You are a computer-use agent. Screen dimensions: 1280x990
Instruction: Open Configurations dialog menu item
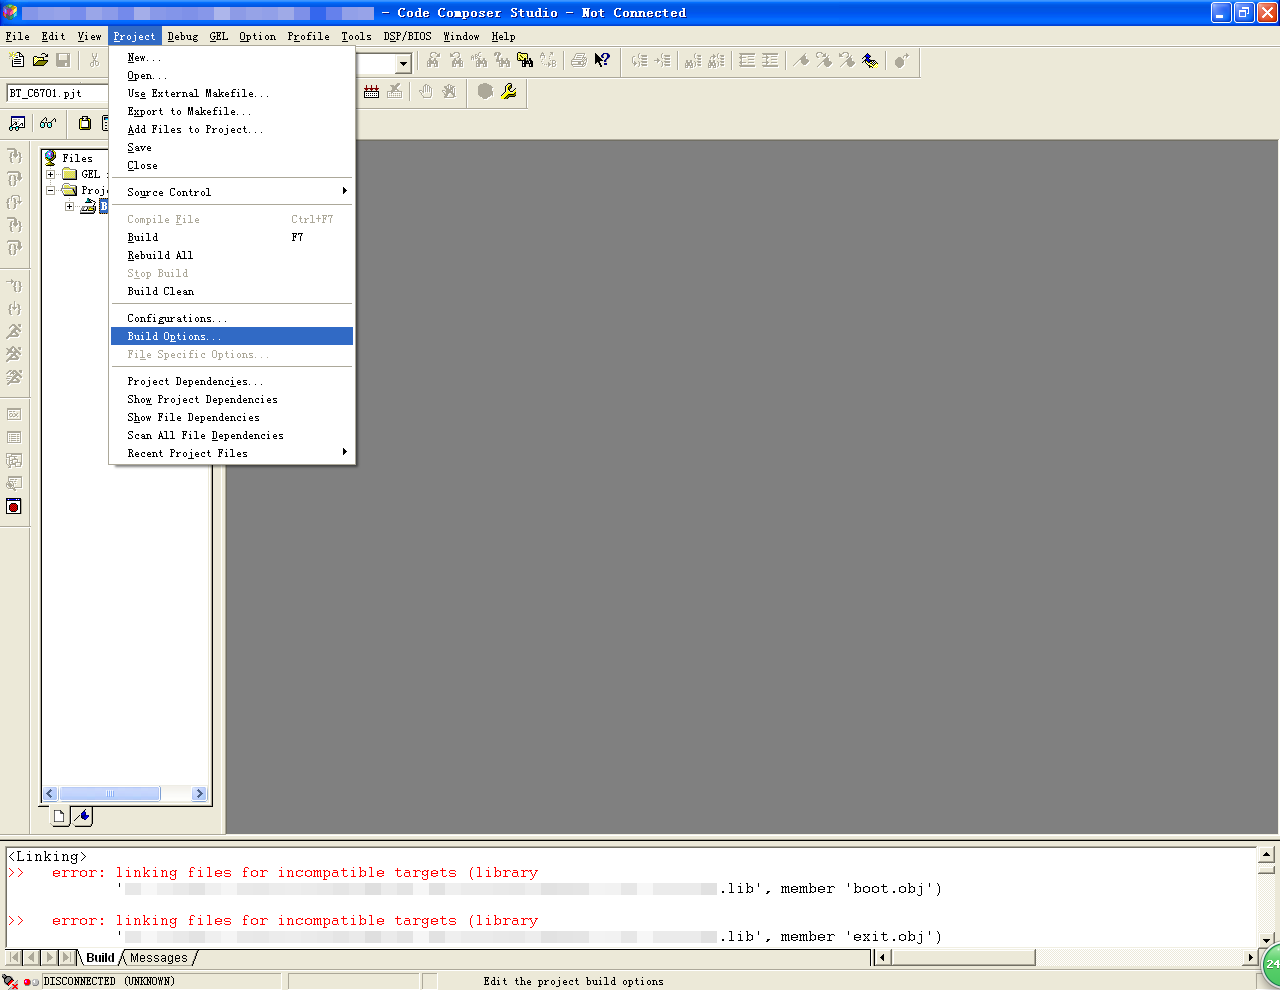pos(232,318)
